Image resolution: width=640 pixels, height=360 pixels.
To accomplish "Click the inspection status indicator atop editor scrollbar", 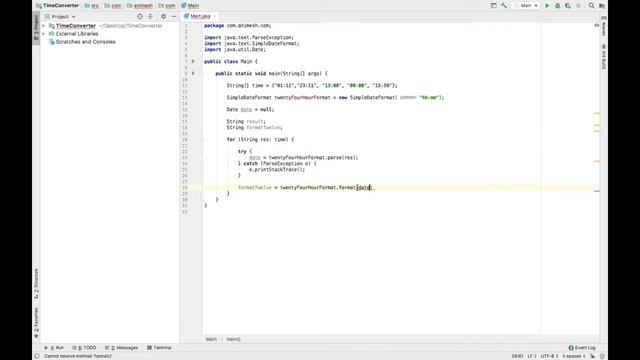I will (x=597, y=25).
